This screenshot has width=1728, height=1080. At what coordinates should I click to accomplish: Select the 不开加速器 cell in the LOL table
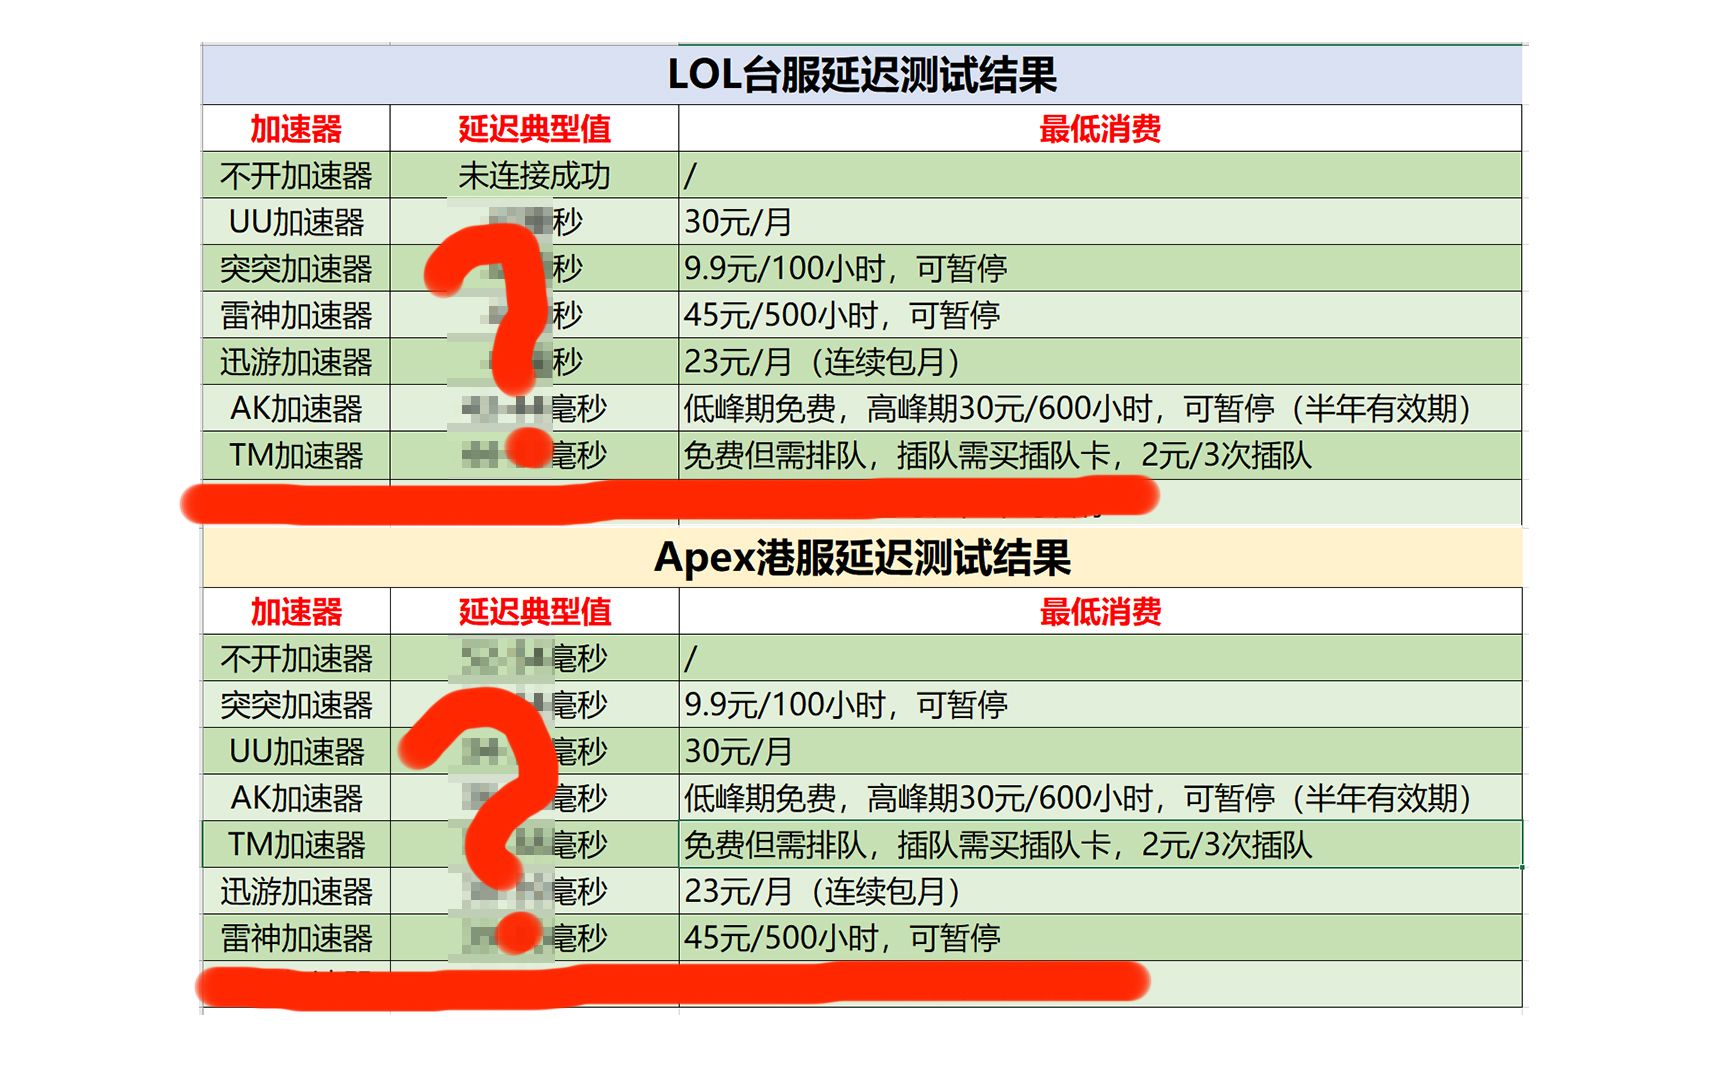[296, 175]
